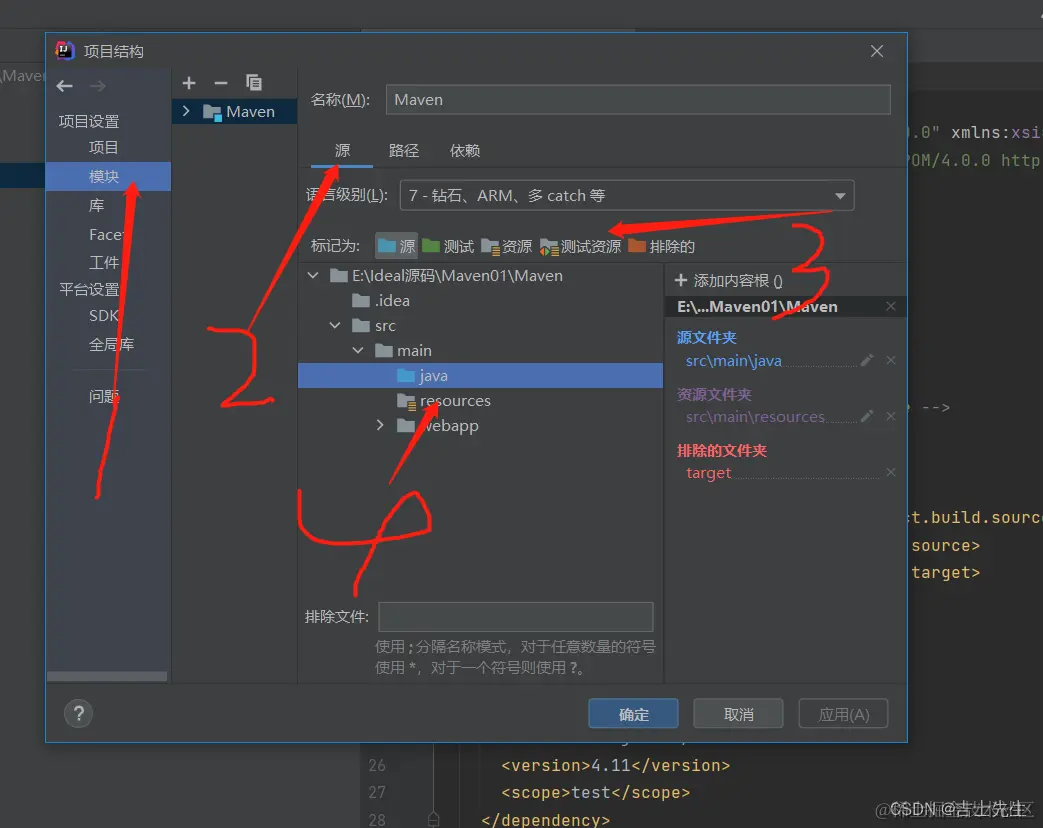Mark folder as 测试资源 (Test Resources)
The image size is (1043, 828).
point(581,247)
